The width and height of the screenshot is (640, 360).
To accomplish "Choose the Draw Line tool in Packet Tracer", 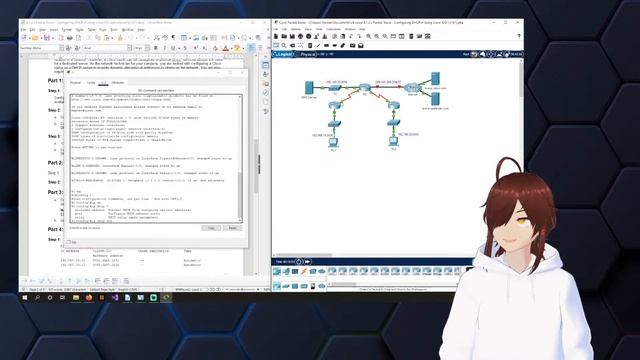I will 318,45.
